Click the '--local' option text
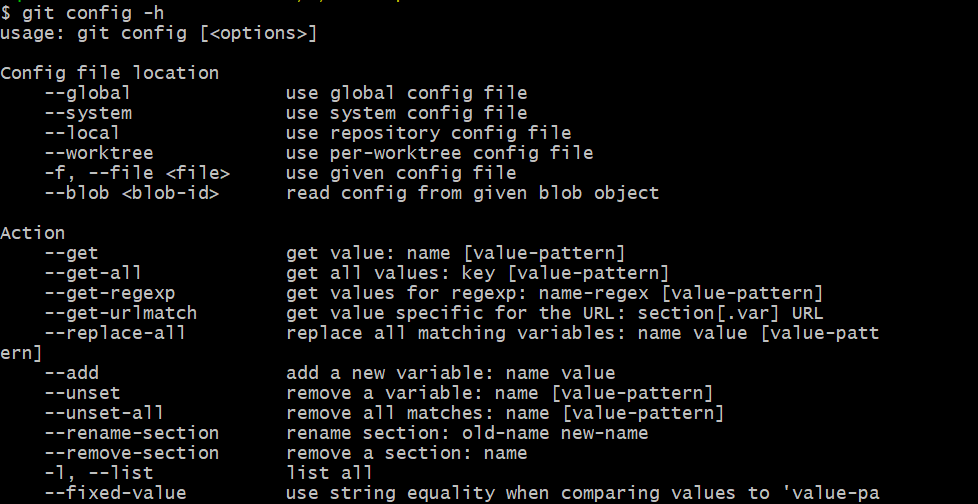978x504 pixels. [82, 133]
